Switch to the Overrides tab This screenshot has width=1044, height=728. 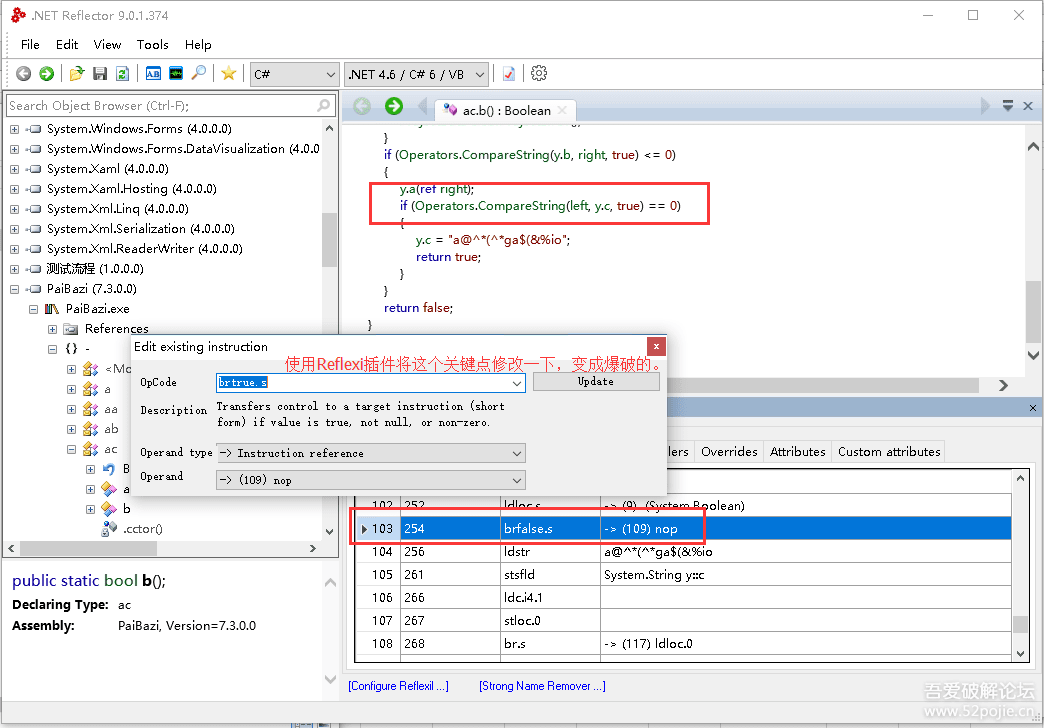(x=729, y=452)
